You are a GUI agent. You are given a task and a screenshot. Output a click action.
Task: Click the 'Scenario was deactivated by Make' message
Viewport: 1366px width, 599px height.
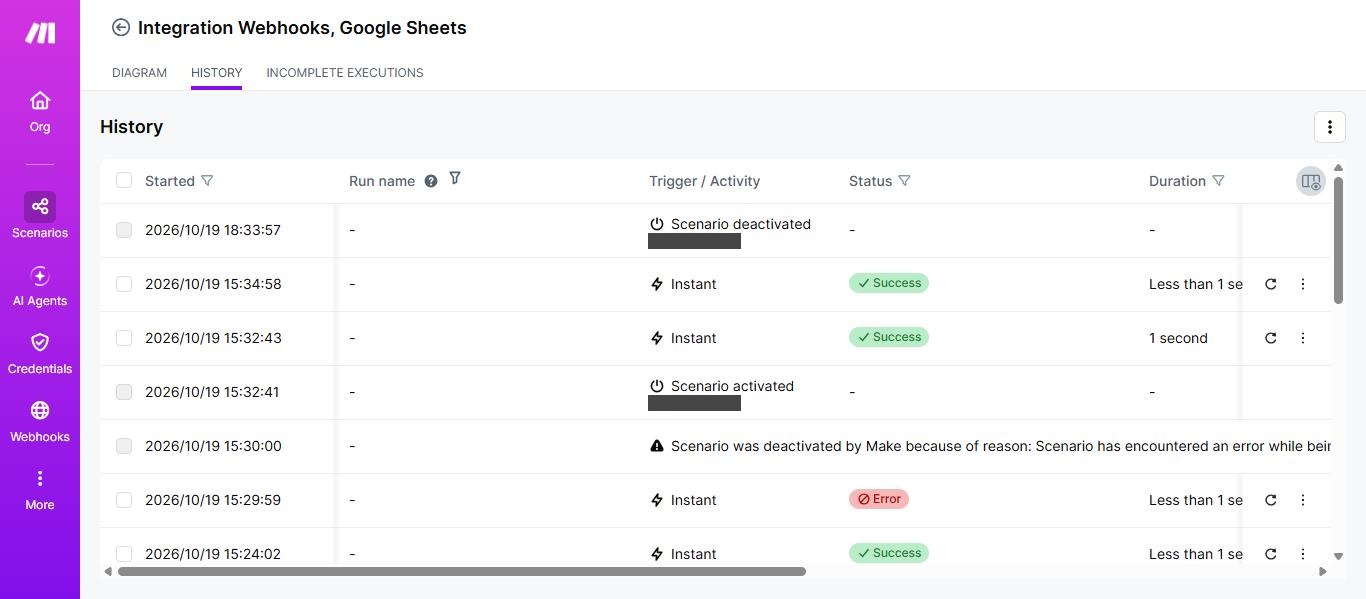[x=1000, y=446]
